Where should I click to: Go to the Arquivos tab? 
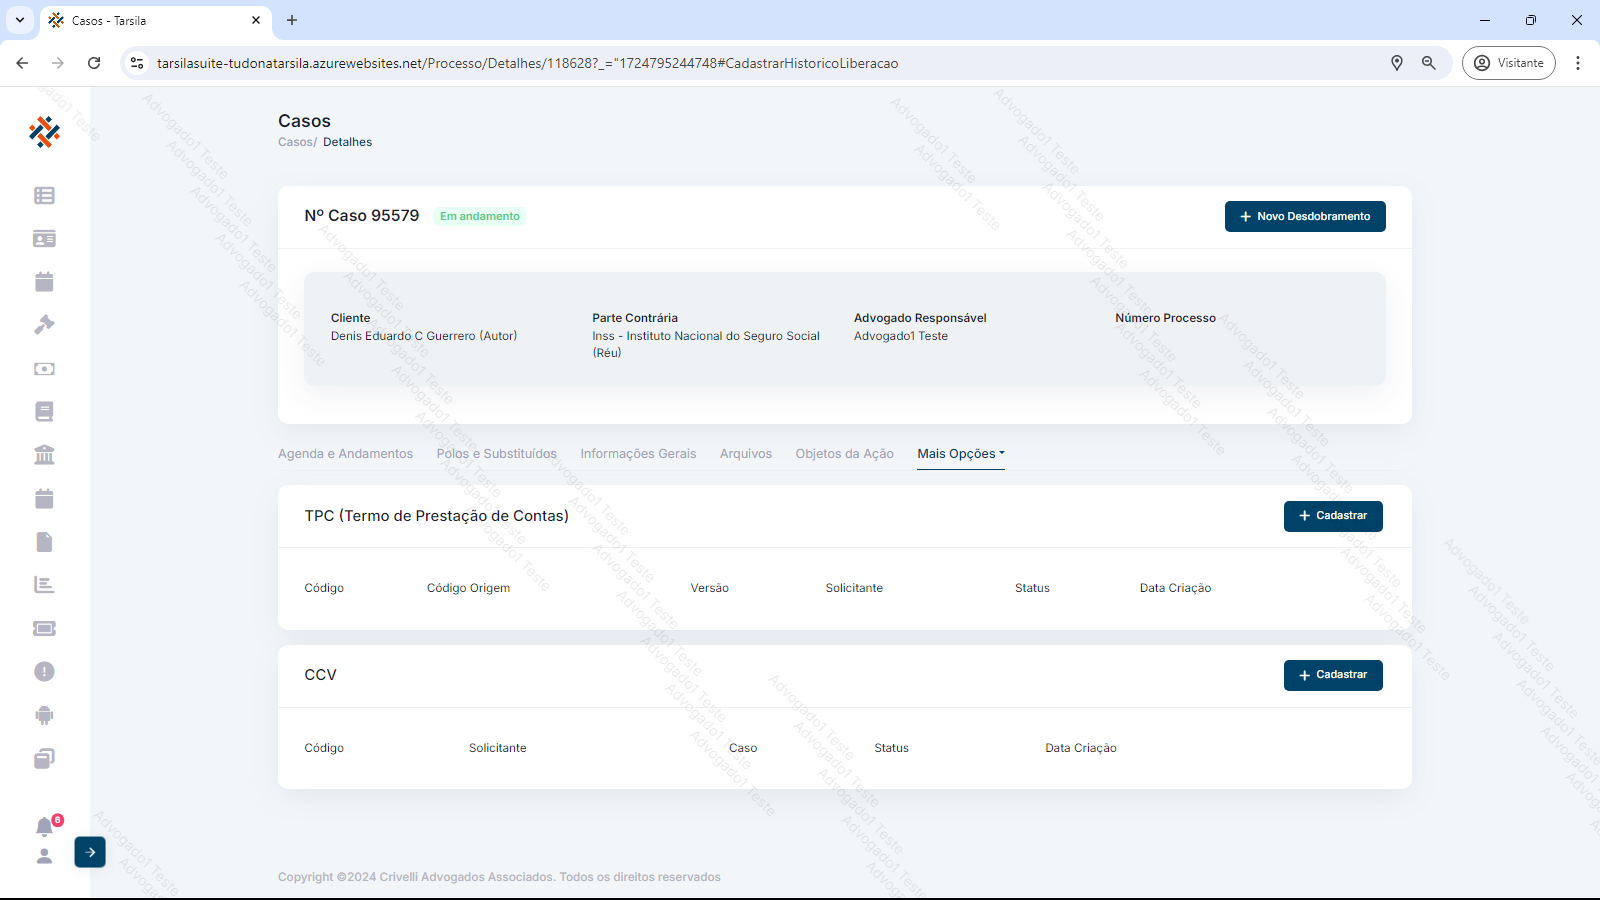click(x=746, y=454)
